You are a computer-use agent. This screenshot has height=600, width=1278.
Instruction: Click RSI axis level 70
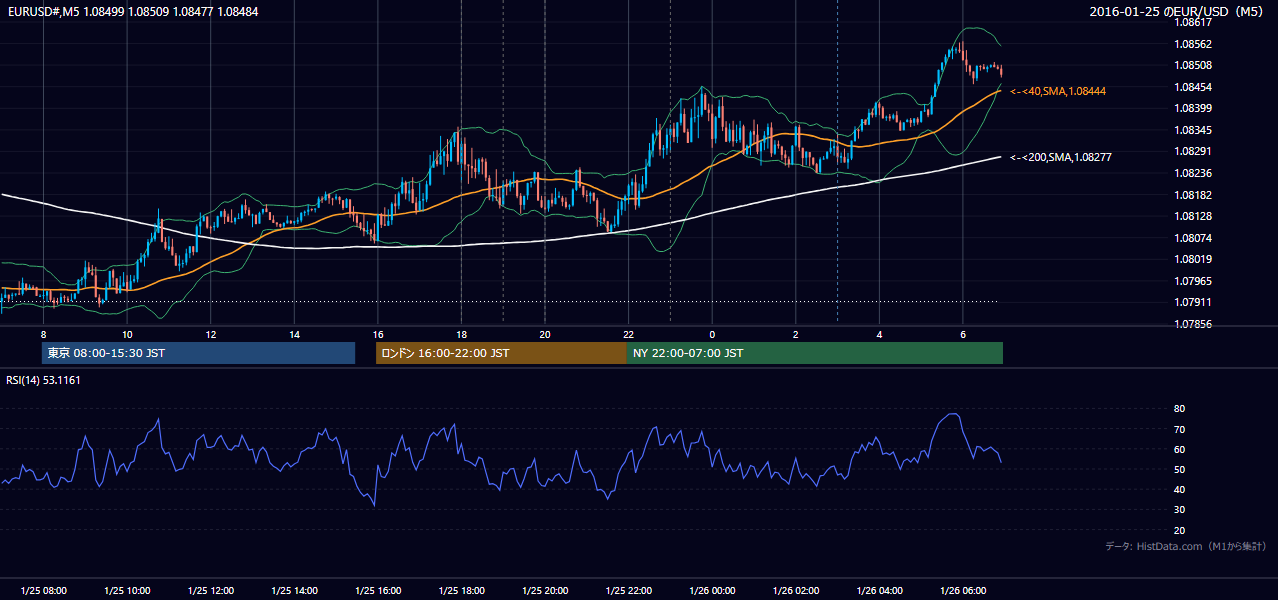point(1180,429)
